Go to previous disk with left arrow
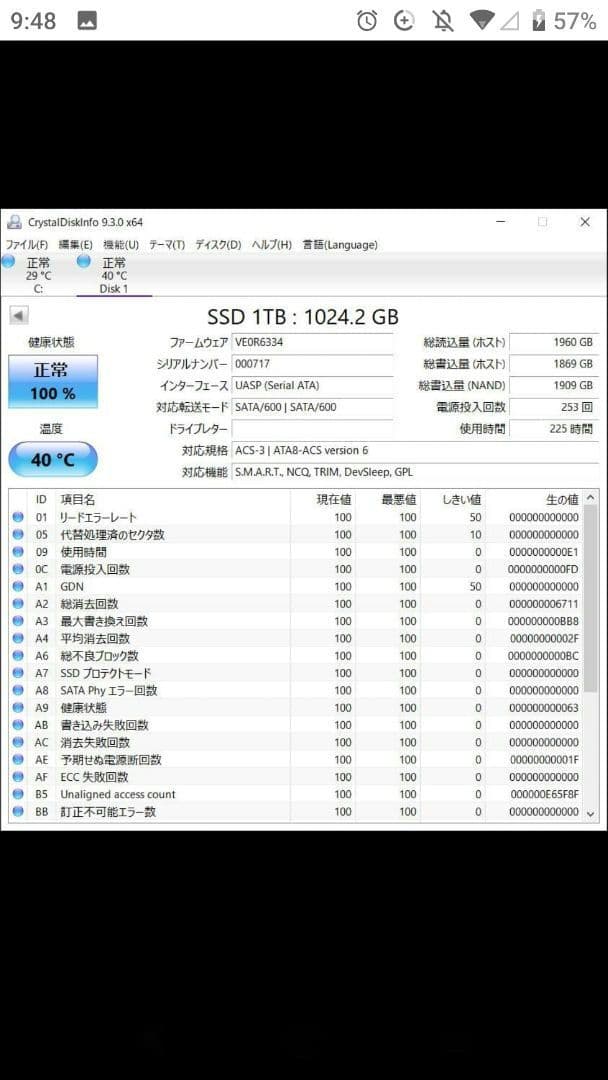The height and width of the screenshot is (1080, 608). [x=19, y=315]
